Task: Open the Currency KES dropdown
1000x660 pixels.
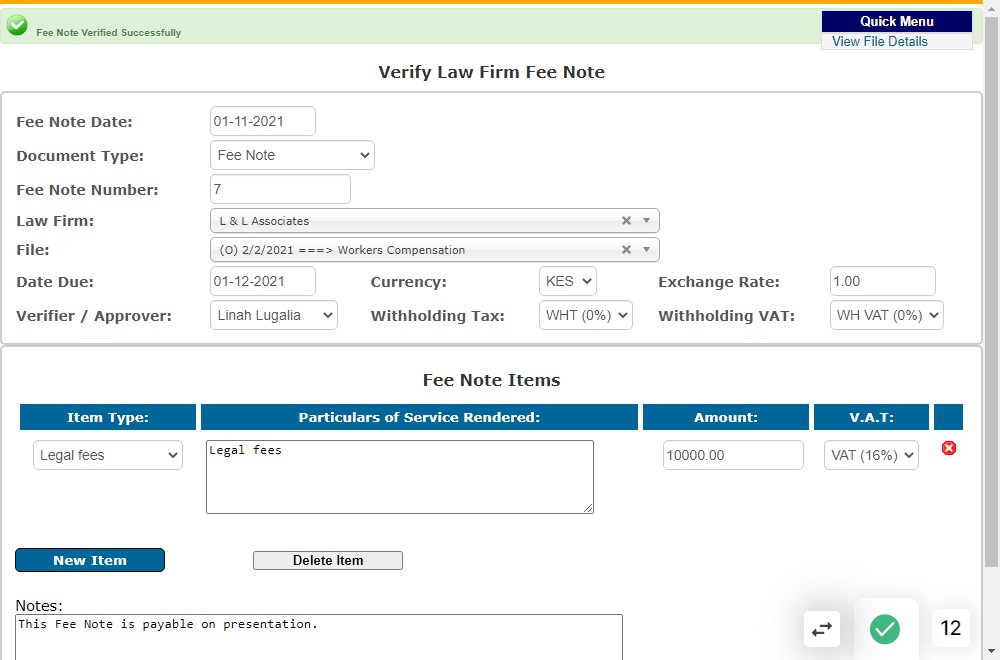Action: coord(568,281)
